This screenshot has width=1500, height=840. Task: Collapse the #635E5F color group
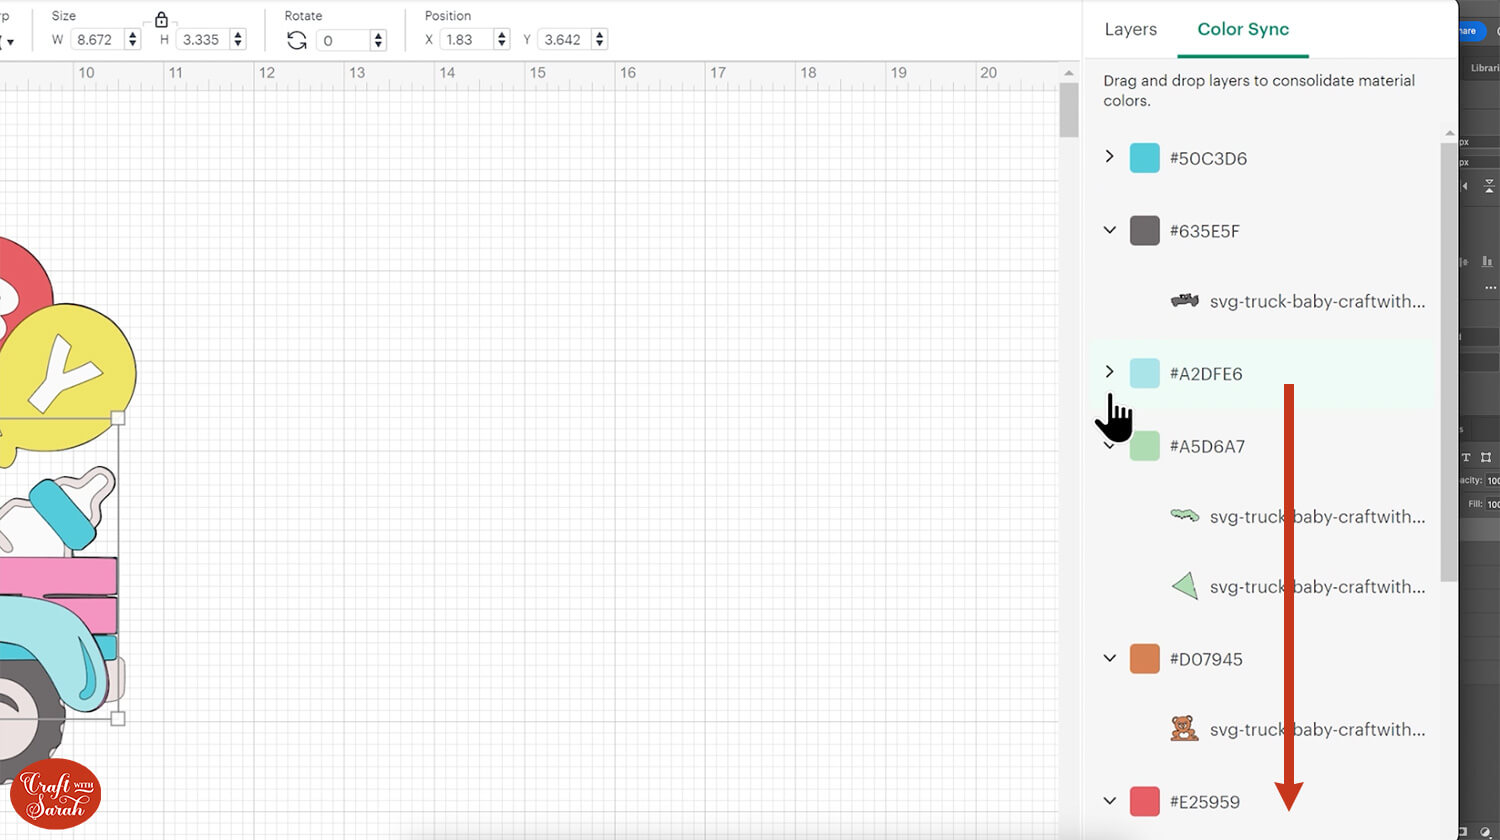pos(1109,230)
